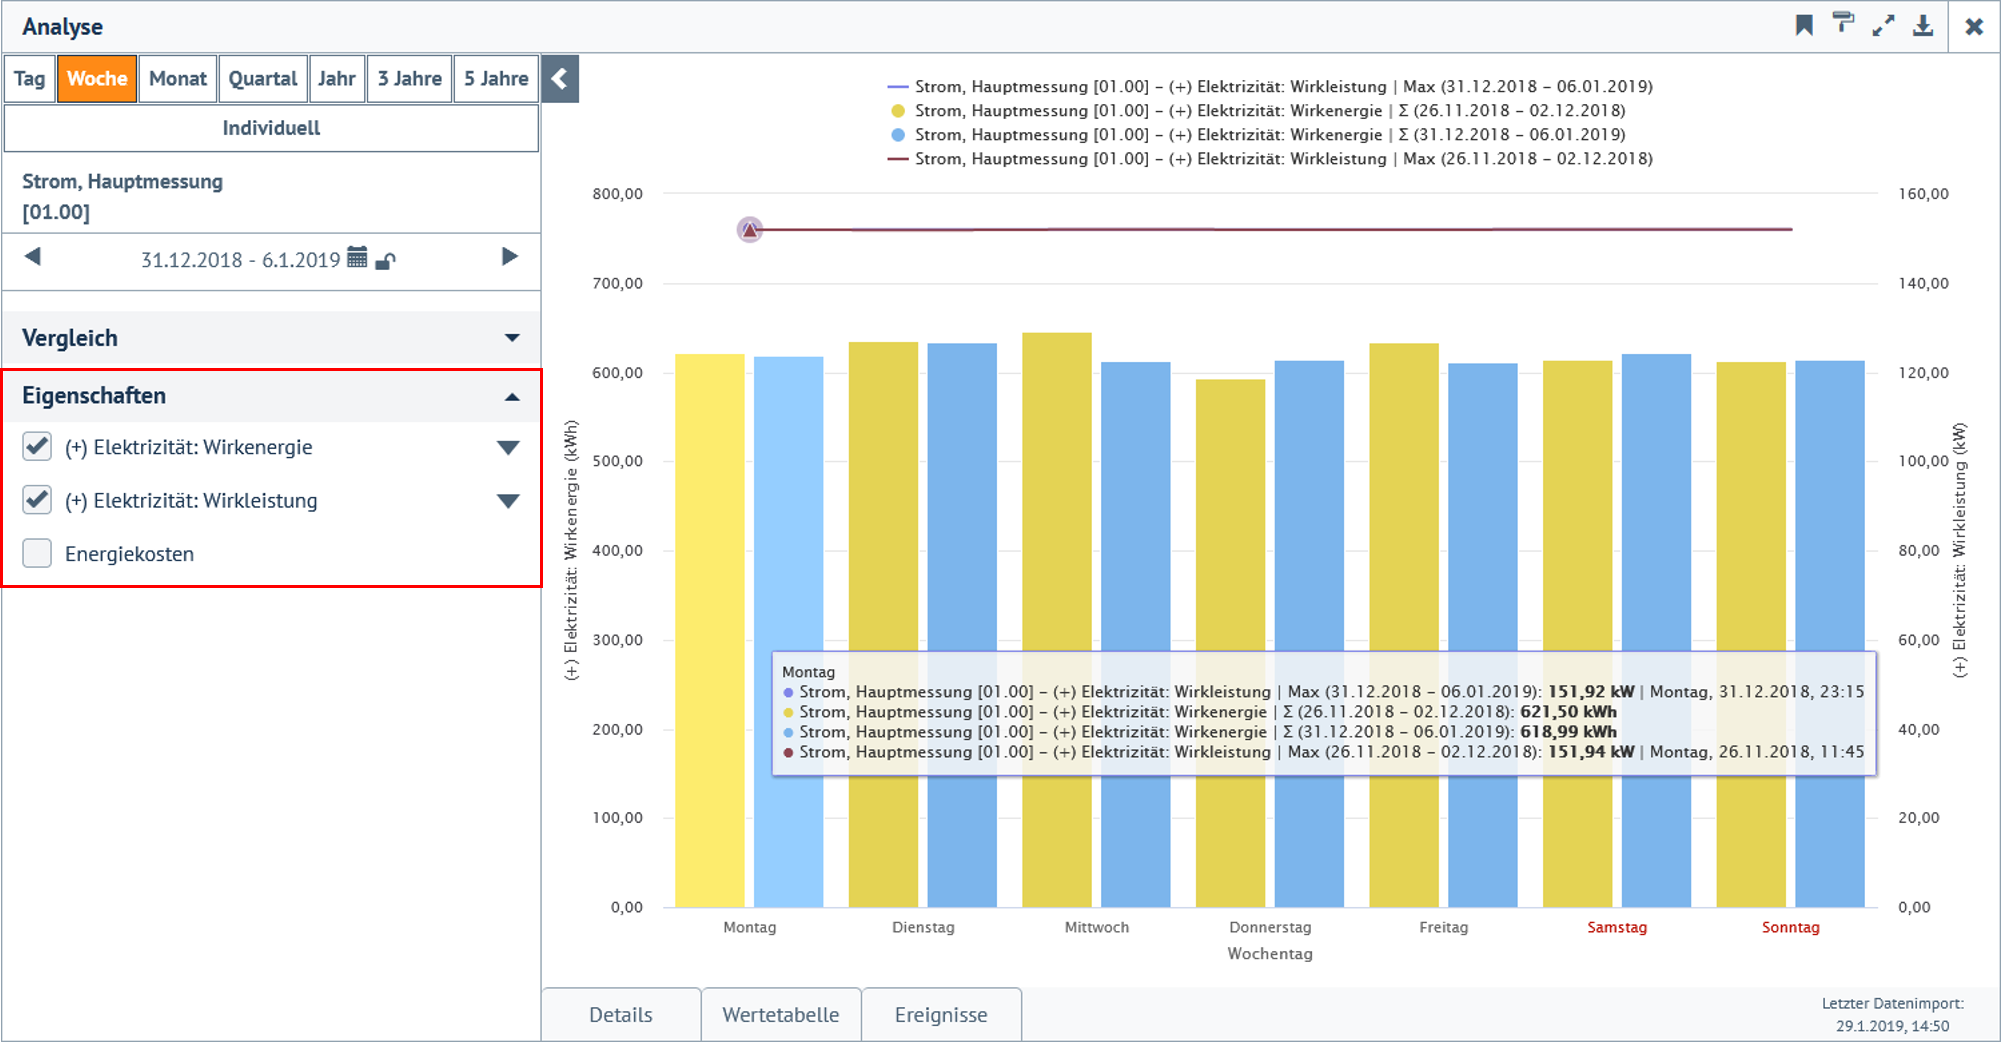Expand chart to fullscreen view
Image resolution: width=2001 pixels, height=1042 pixels.
point(1883,26)
